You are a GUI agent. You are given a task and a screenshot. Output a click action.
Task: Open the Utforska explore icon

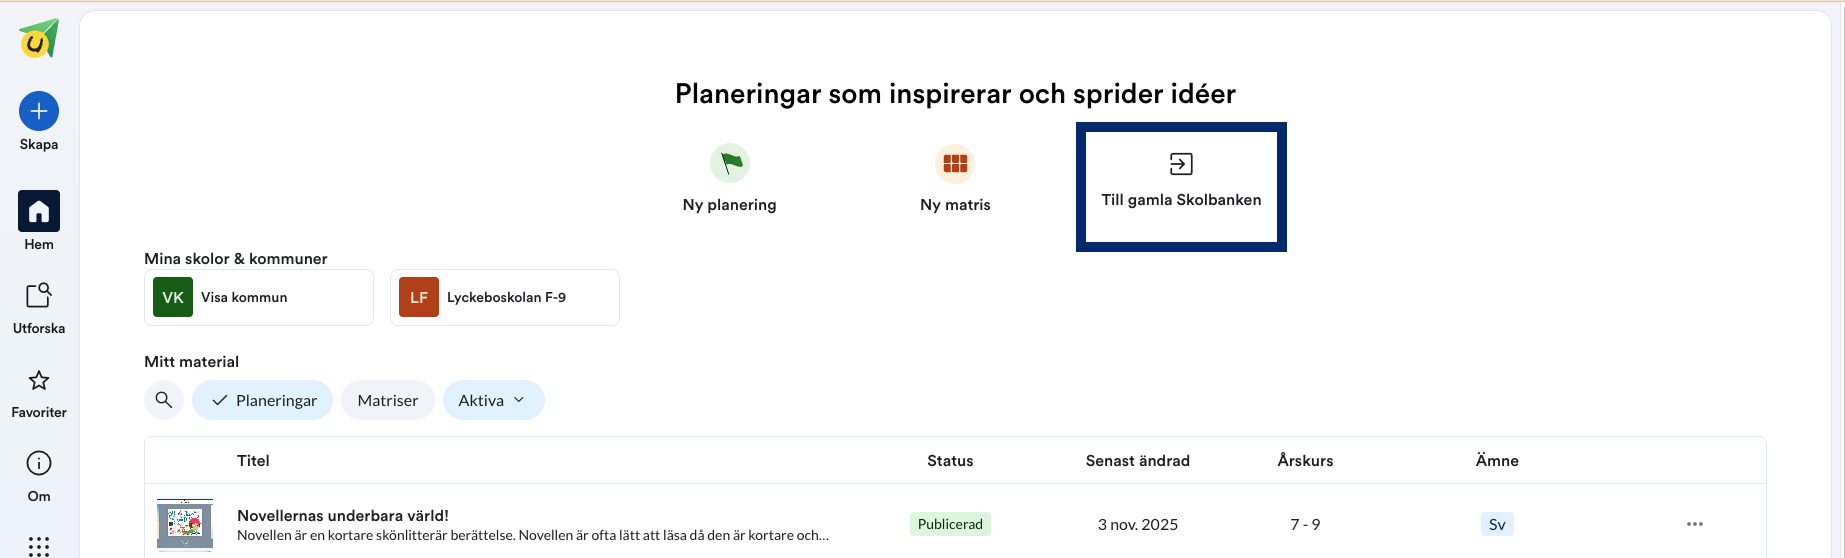[39, 296]
